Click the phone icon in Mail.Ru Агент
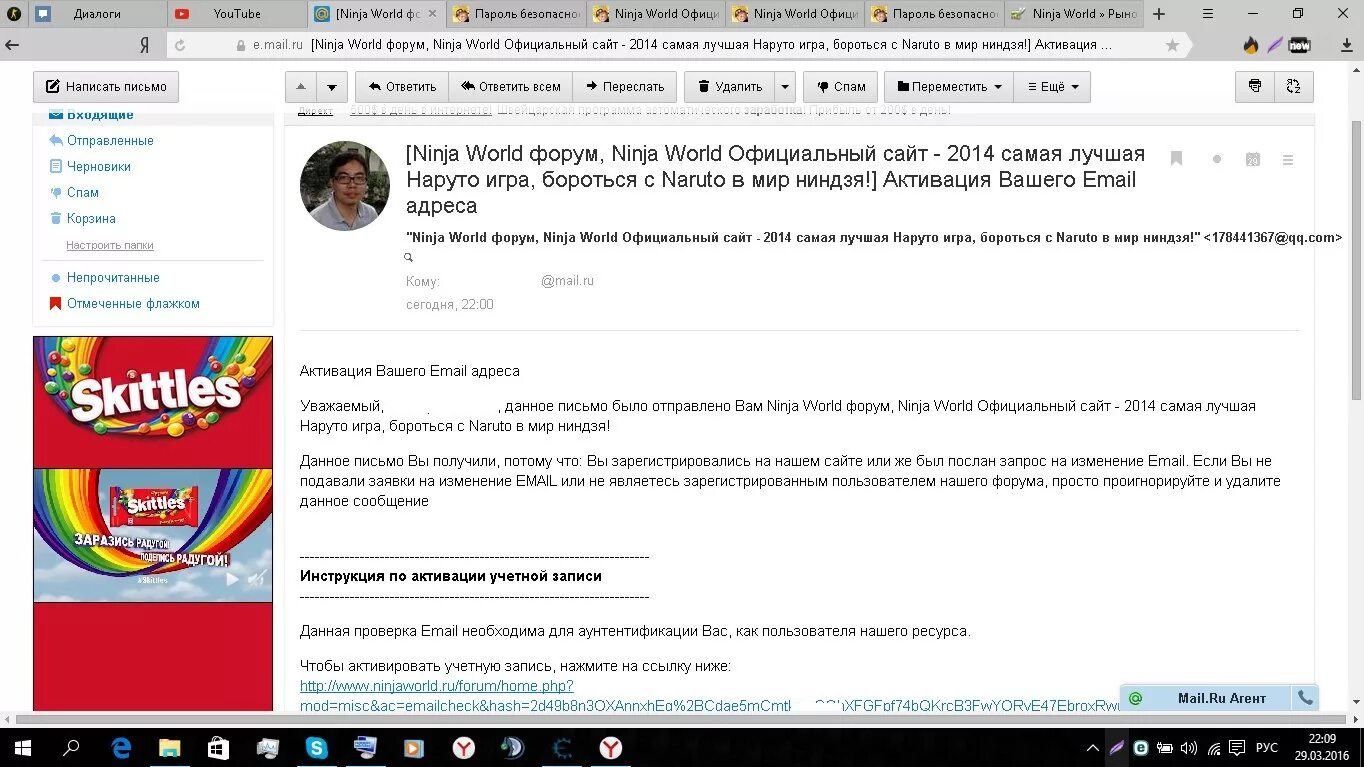 1305,698
